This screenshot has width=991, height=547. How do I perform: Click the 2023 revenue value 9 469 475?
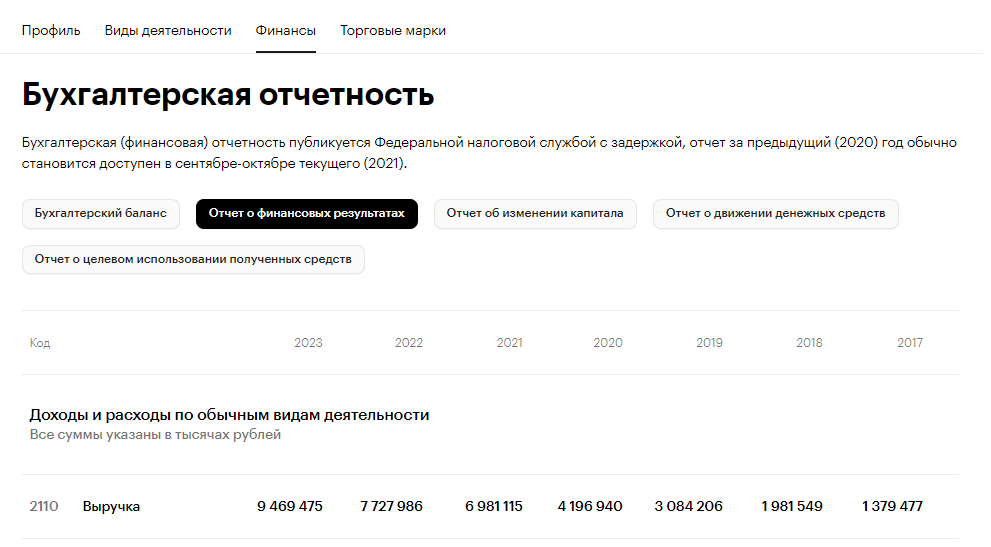click(290, 507)
